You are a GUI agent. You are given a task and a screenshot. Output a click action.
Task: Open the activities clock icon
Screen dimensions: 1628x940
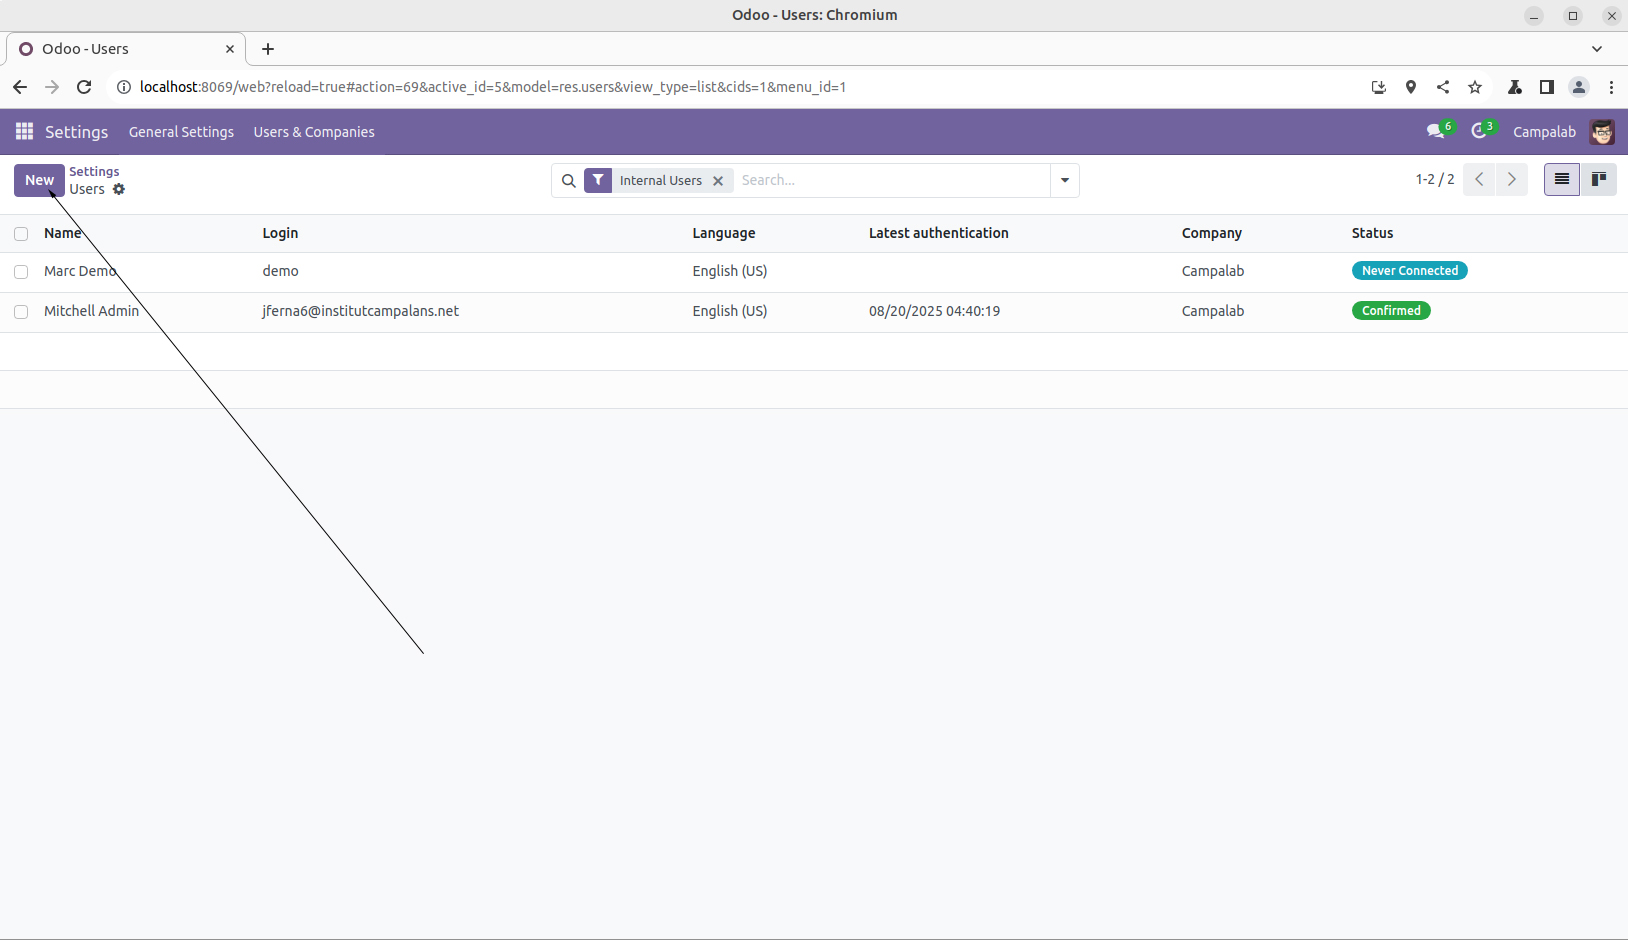[x=1479, y=132]
